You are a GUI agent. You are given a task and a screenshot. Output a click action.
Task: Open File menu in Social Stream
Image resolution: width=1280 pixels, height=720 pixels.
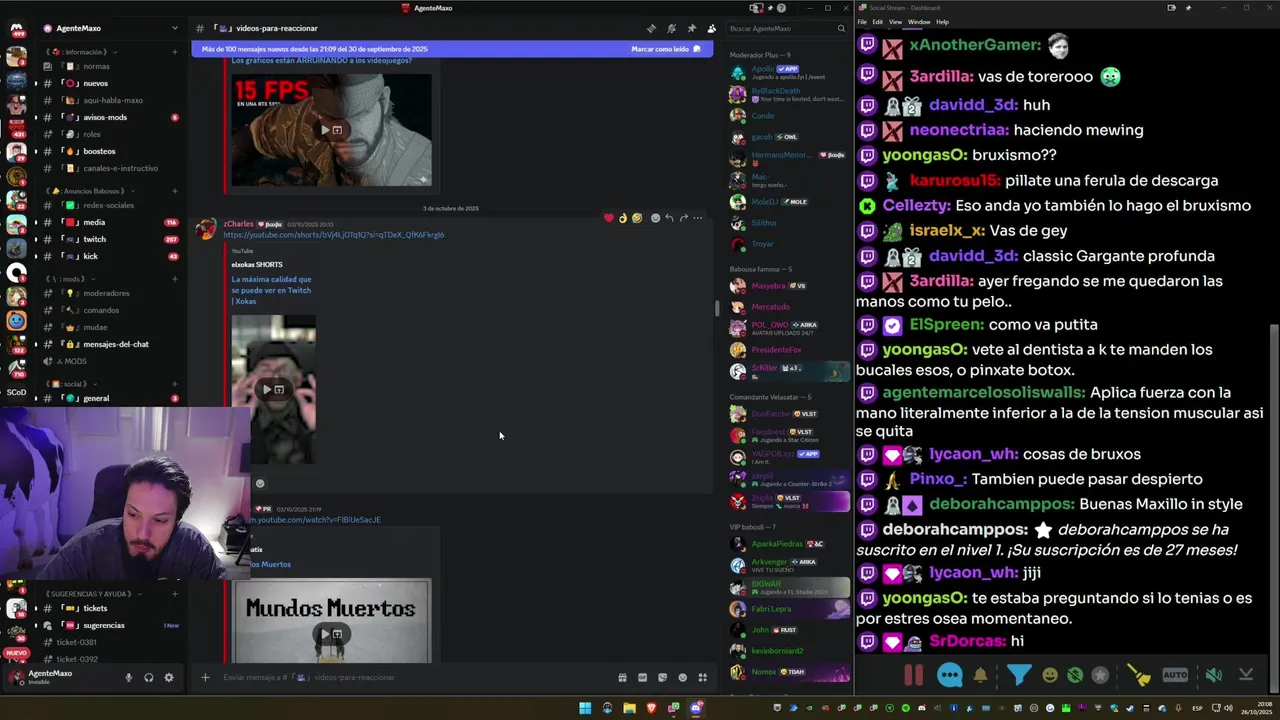click(x=863, y=22)
